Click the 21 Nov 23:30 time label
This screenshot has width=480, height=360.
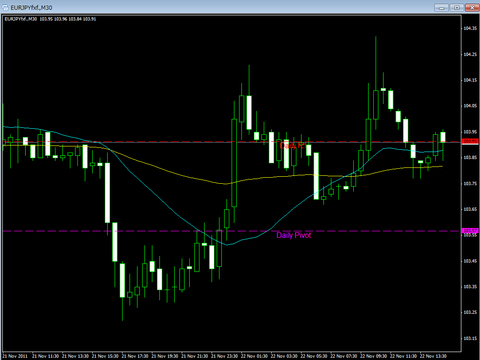224,356
